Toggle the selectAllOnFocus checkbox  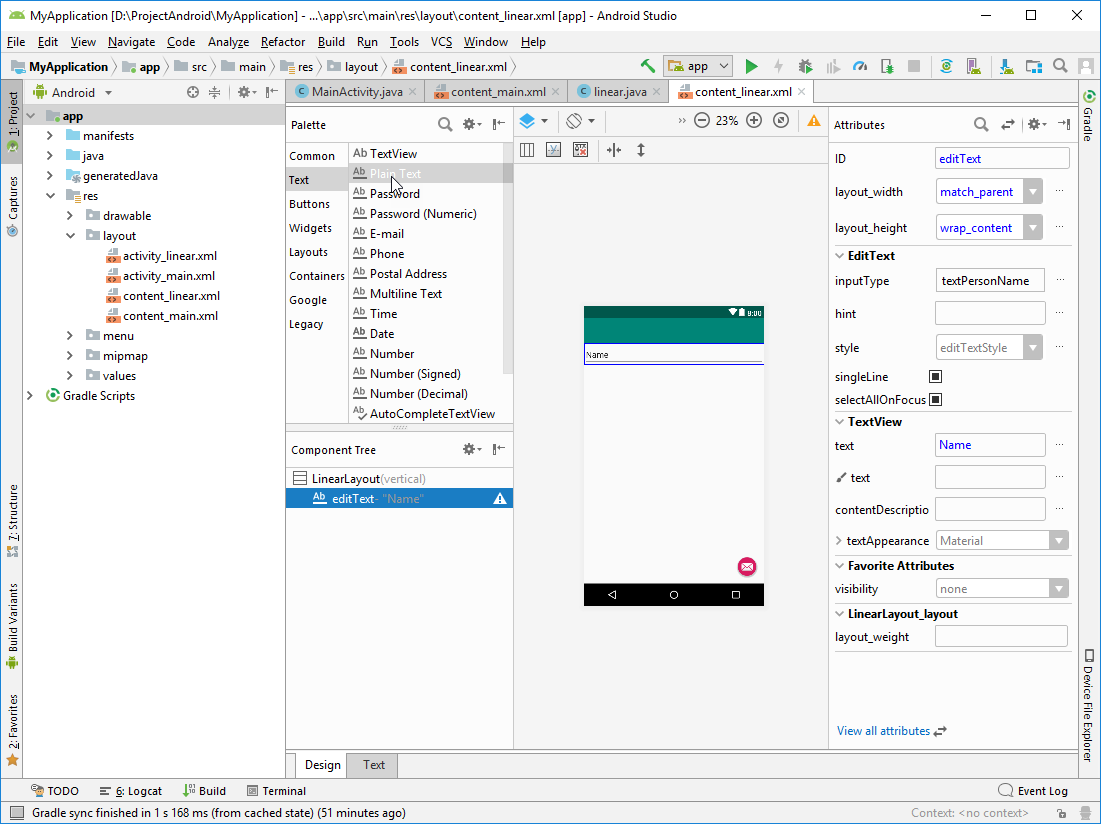pyautogui.click(x=935, y=399)
